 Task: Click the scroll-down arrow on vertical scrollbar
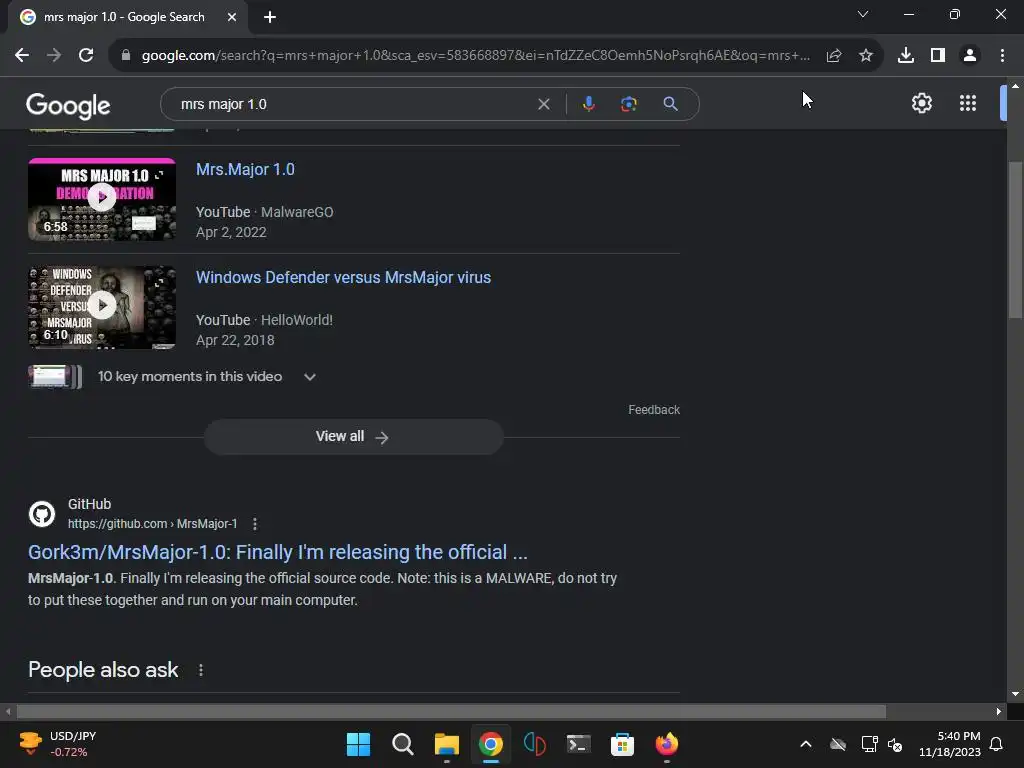click(x=1015, y=694)
